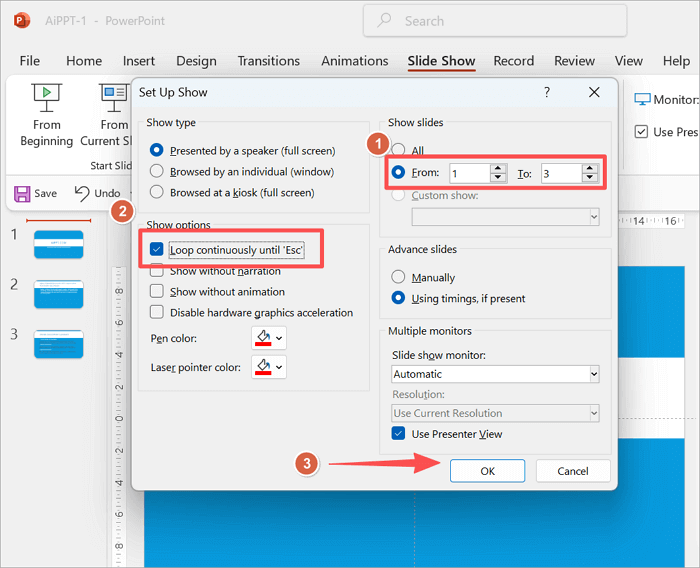Choose Manually under Advance slides
Viewport: 700px width, 568px height.
399,277
